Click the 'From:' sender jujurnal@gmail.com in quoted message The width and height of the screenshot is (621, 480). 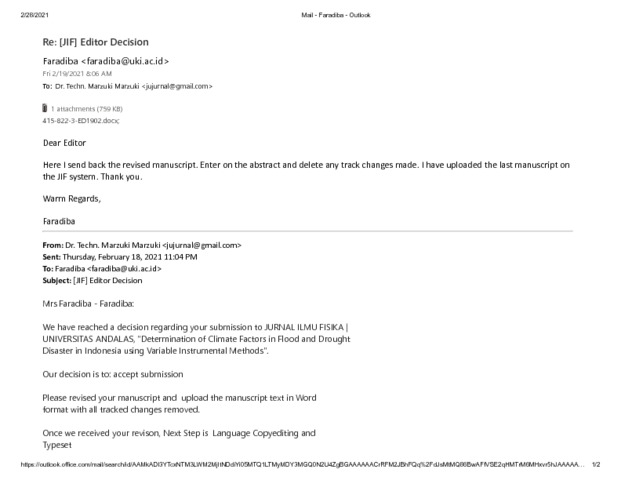(202, 245)
